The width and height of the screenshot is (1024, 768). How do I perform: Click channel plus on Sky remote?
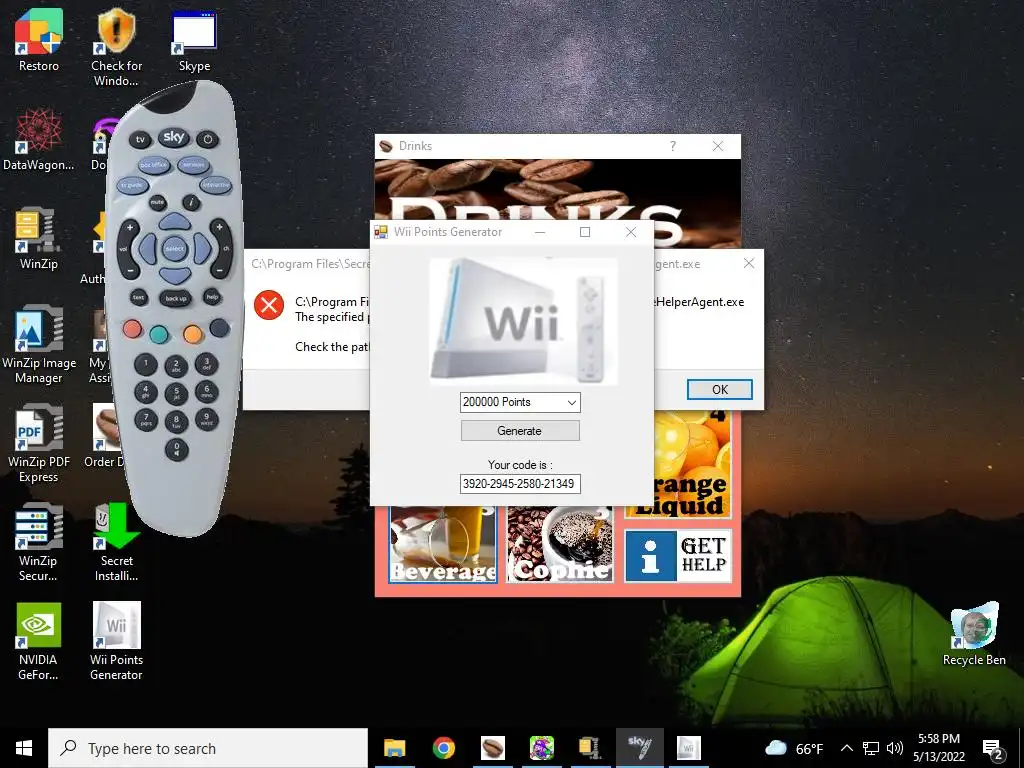tap(219, 228)
